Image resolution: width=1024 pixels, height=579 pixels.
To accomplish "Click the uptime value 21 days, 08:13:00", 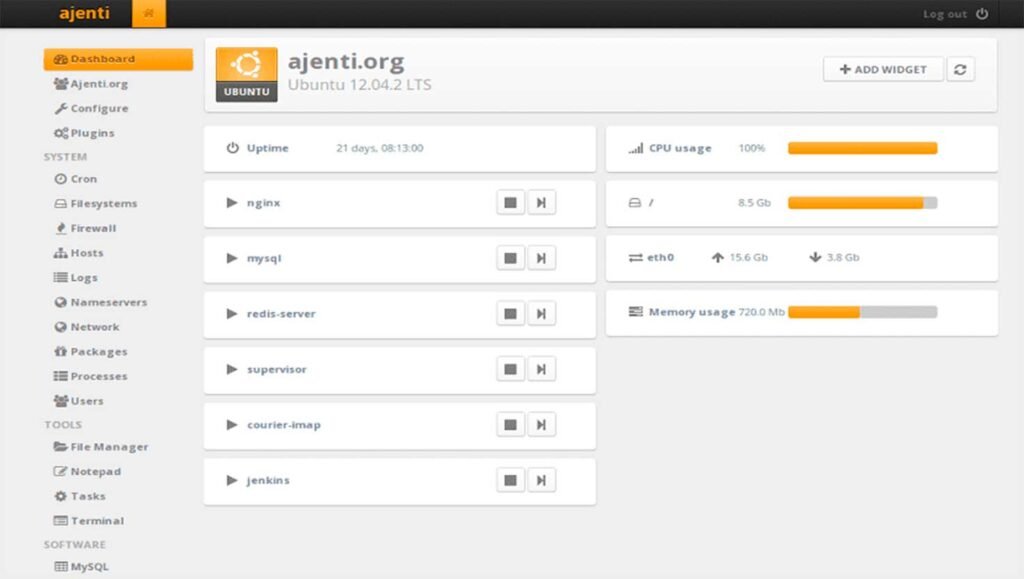I will (x=379, y=148).
